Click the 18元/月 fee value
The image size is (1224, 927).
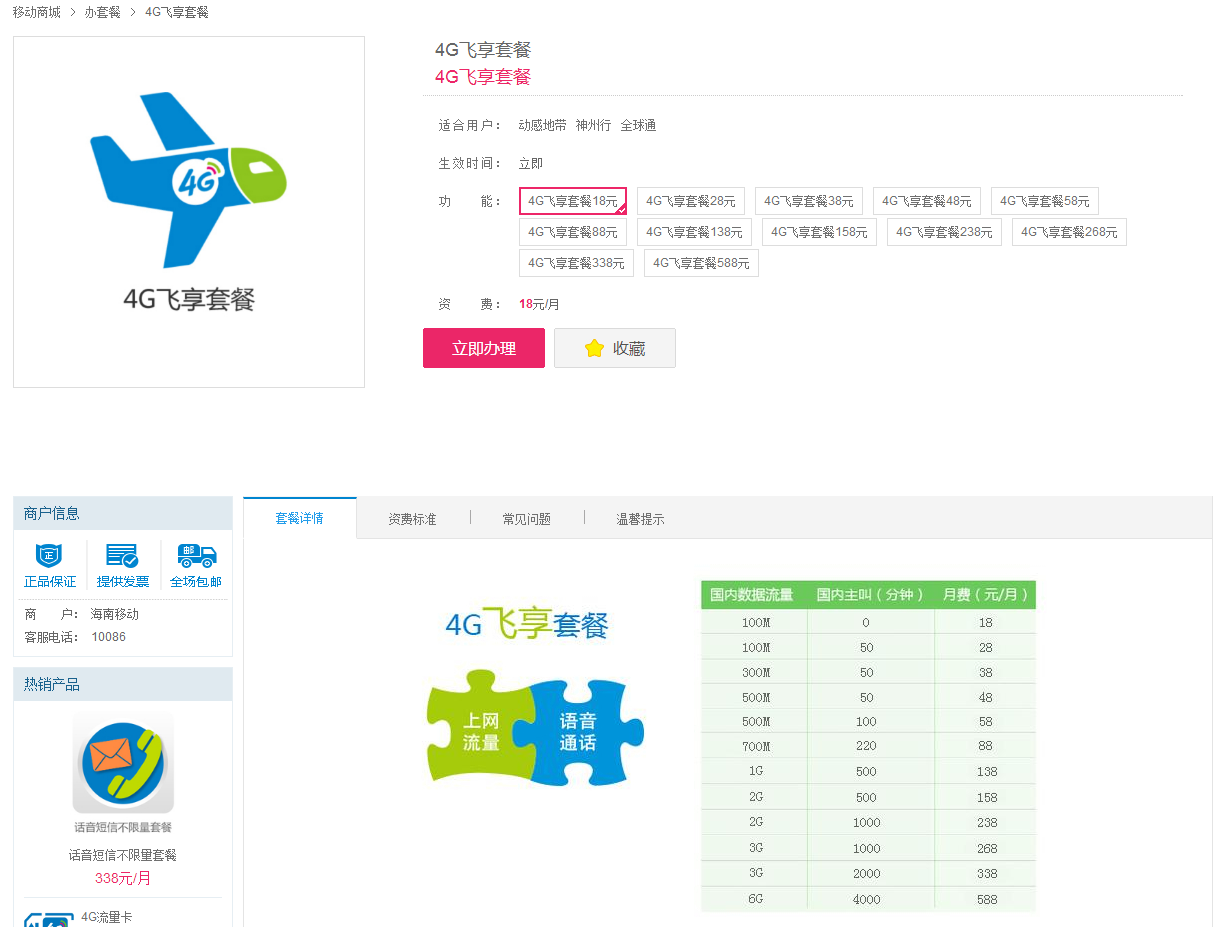[539, 304]
